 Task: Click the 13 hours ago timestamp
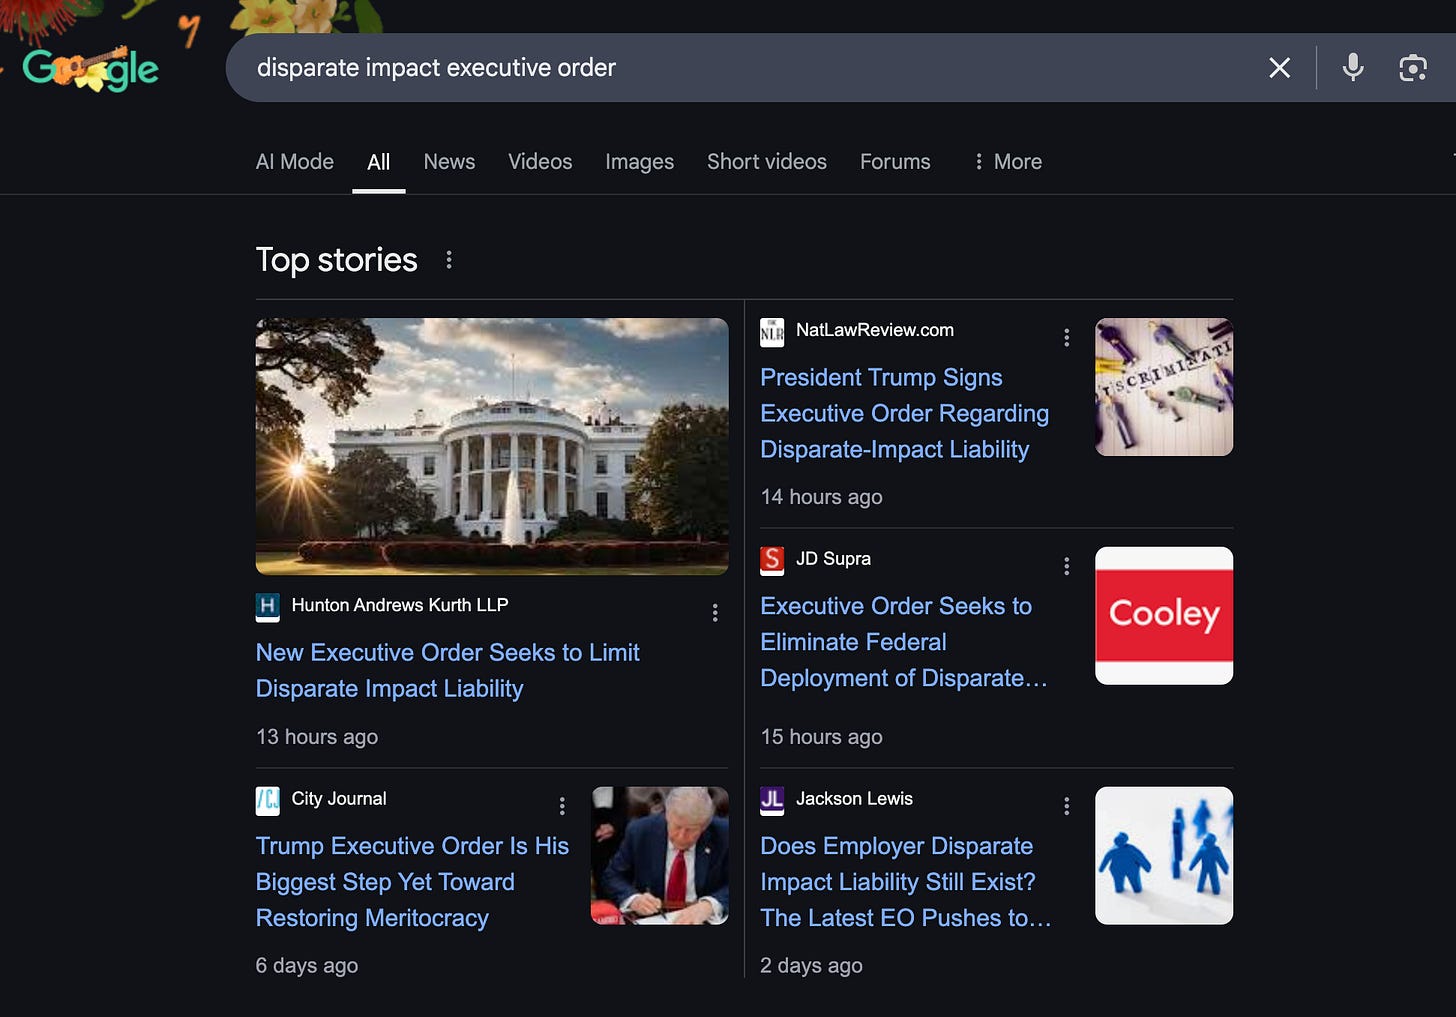[317, 737]
